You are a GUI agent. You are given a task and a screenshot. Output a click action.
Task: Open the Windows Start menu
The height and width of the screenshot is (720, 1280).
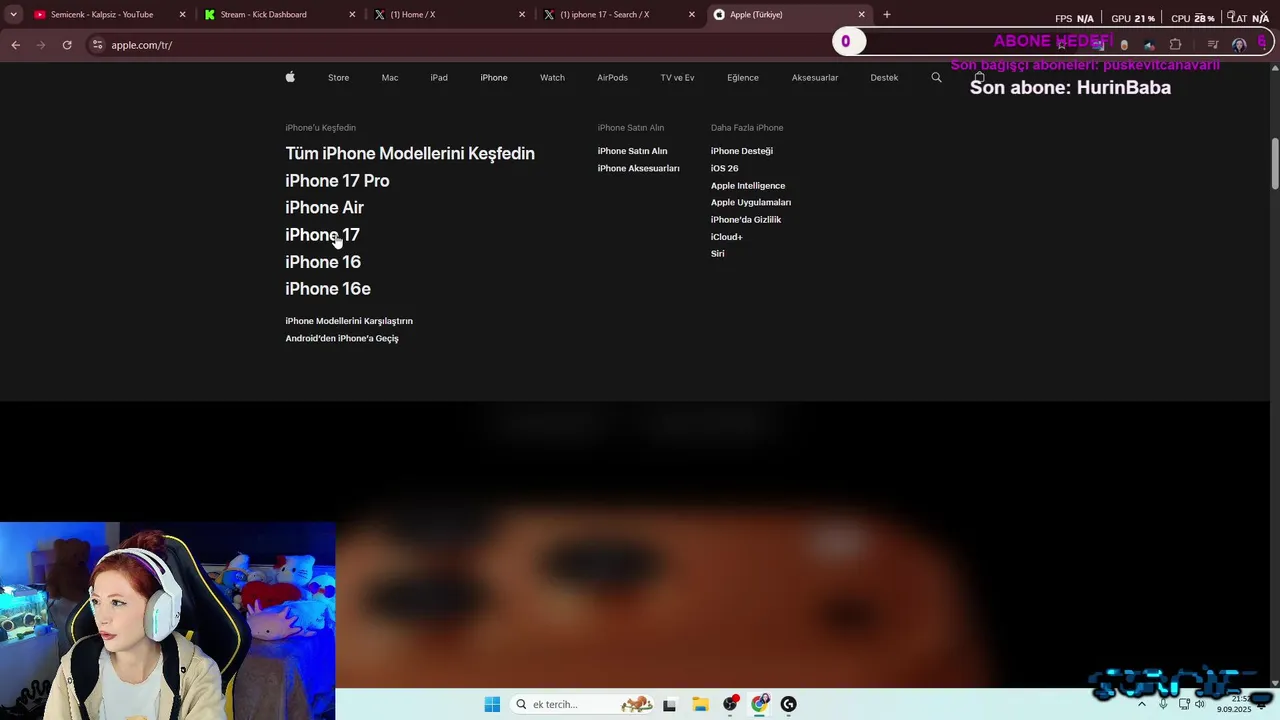point(492,704)
